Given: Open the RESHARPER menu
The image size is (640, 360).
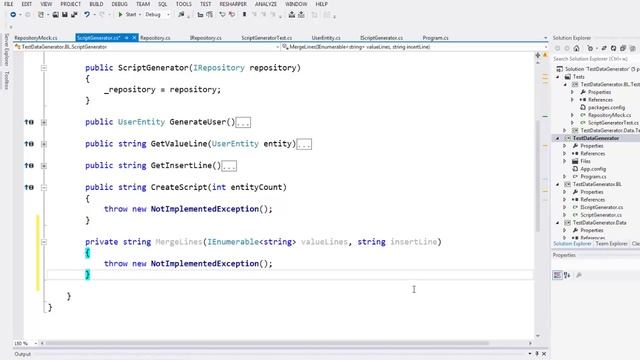Looking at the screenshot, I should coord(233,4).
